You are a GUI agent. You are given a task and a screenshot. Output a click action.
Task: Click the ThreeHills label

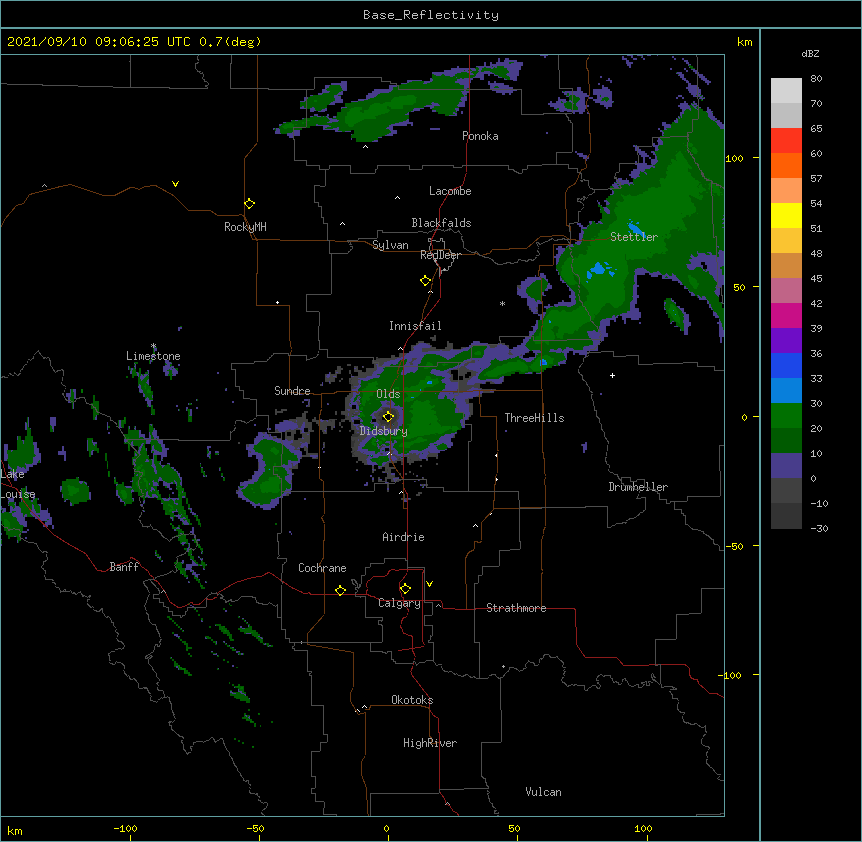pos(534,418)
